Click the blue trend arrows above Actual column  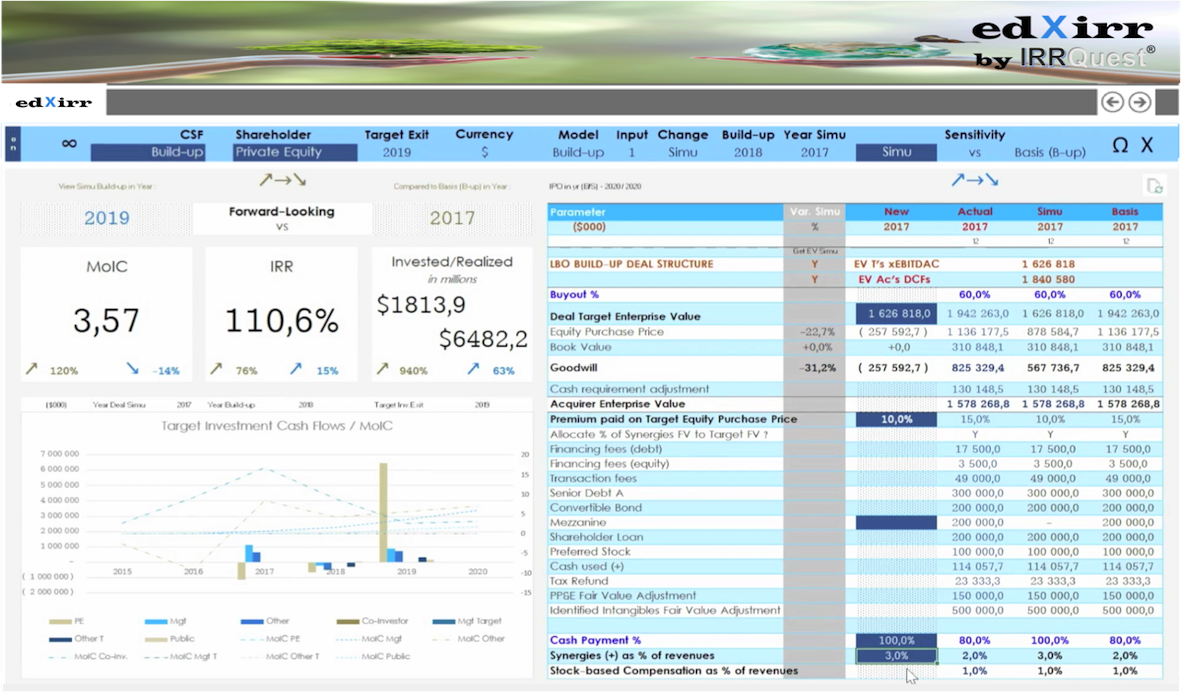click(973, 181)
